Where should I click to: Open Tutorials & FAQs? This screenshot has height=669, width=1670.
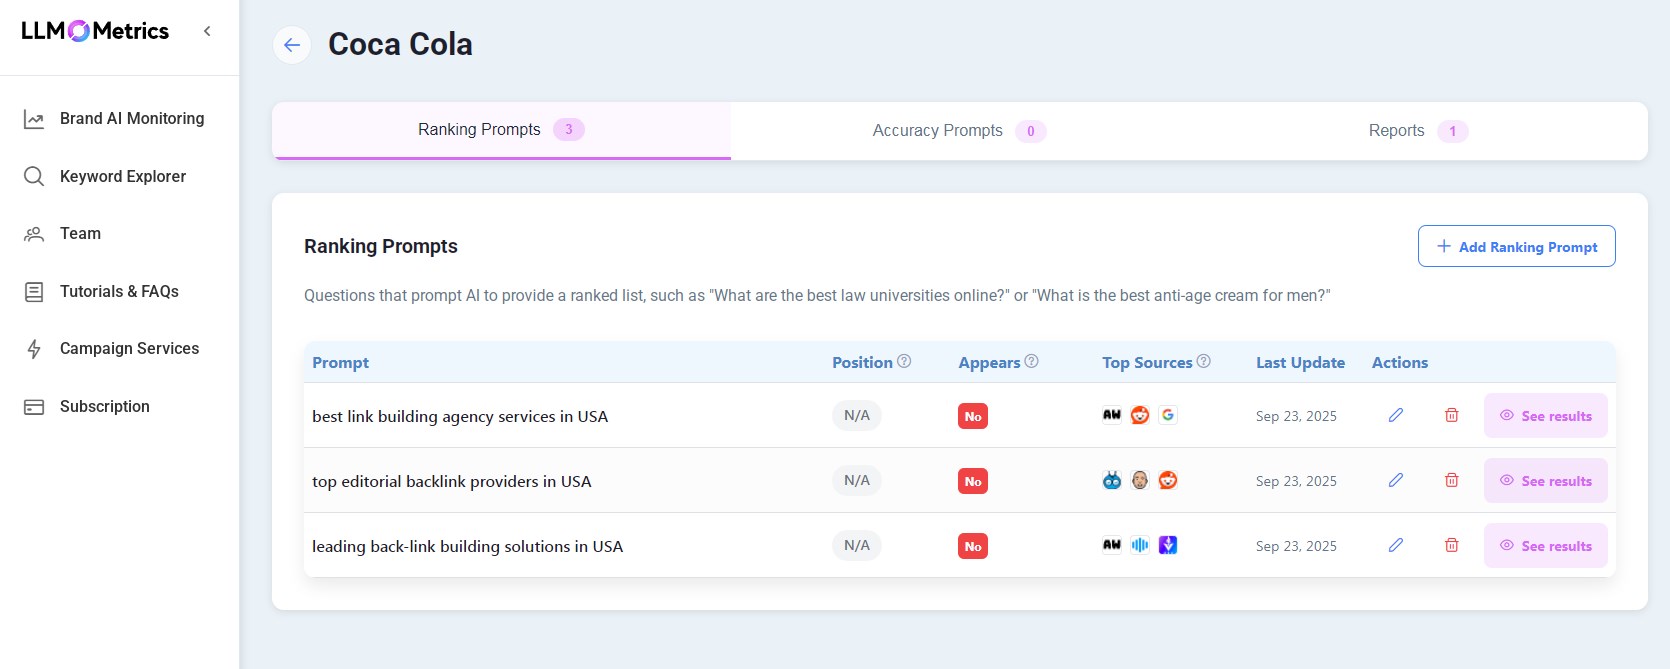(119, 292)
